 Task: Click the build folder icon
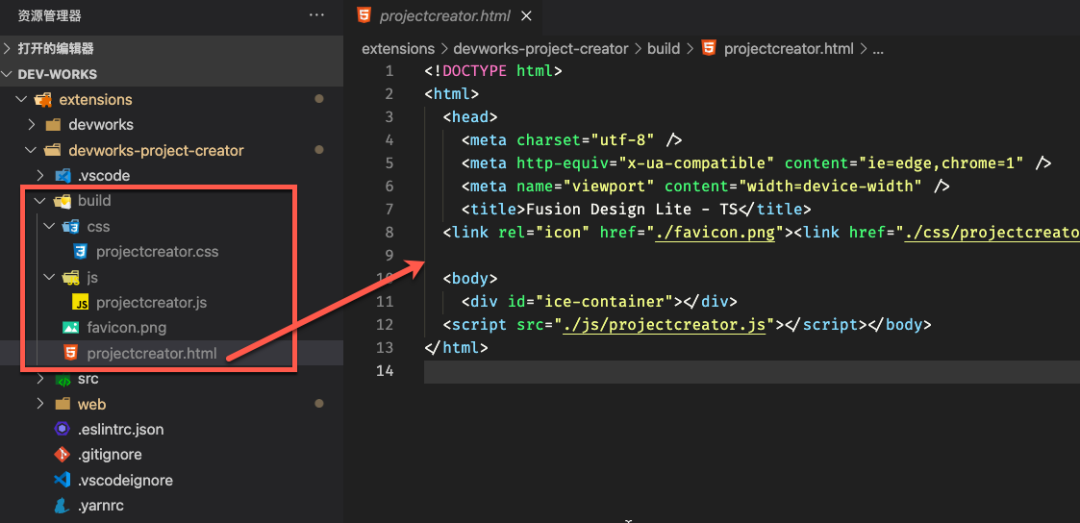coord(63,201)
